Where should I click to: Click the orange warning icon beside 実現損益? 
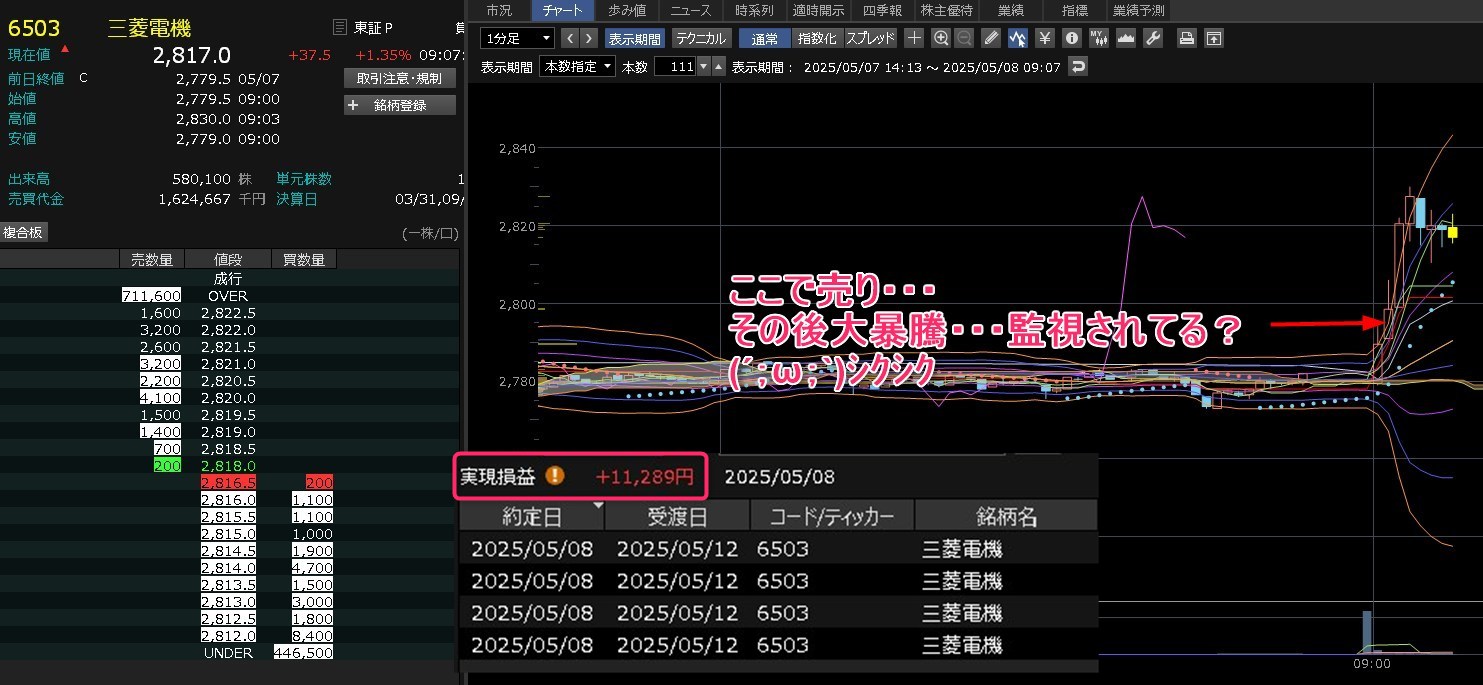tap(555, 476)
